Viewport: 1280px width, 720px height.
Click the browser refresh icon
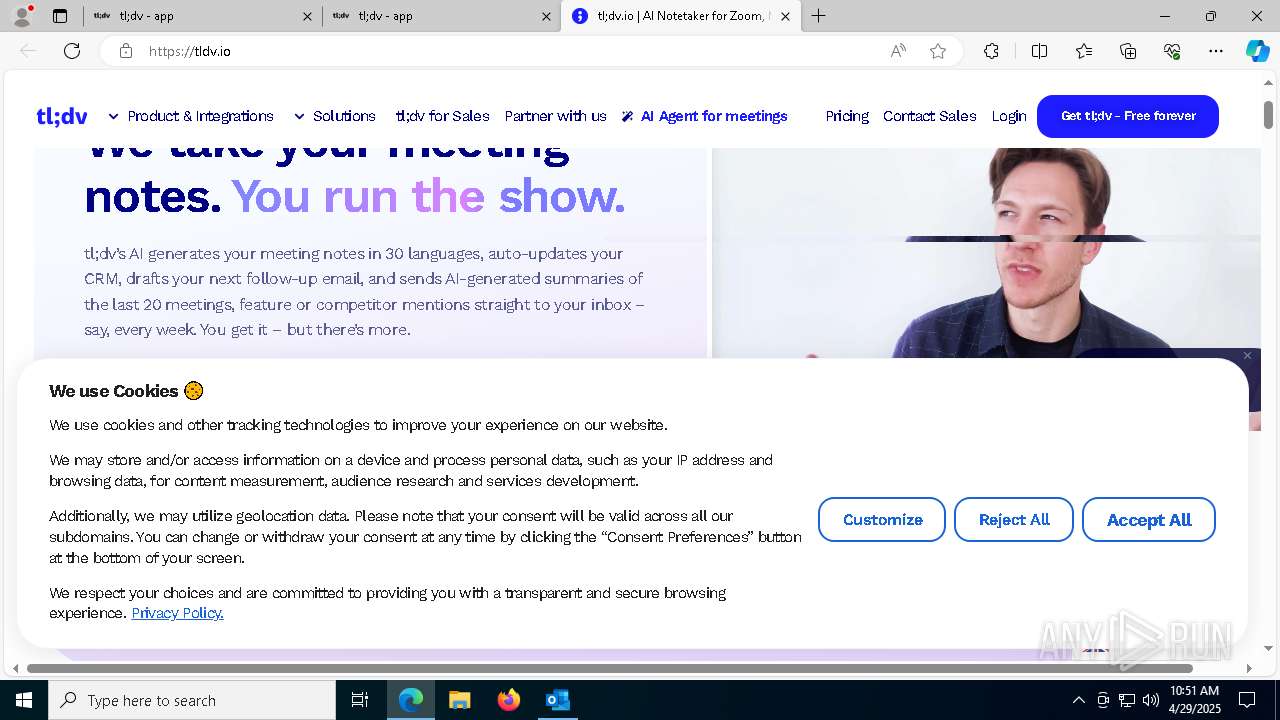click(x=72, y=51)
